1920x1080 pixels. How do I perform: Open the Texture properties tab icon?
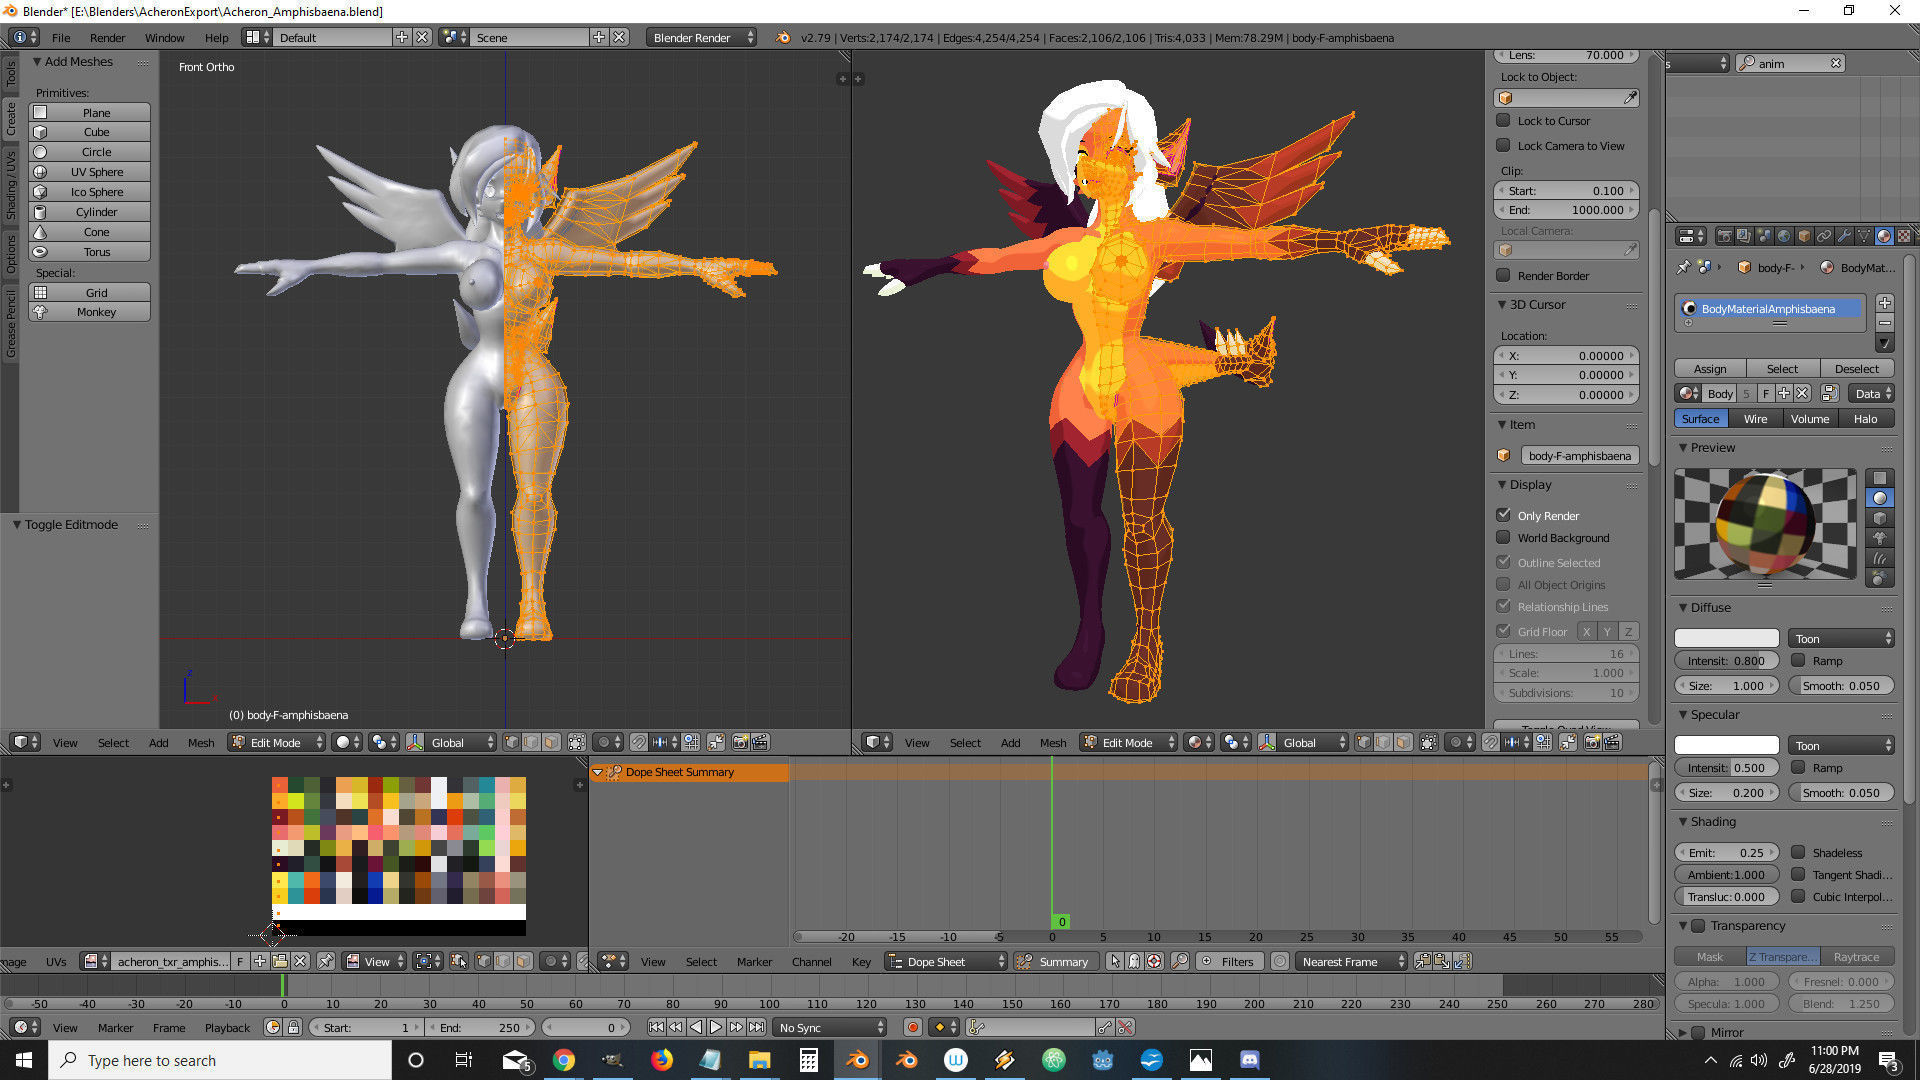click(x=1904, y=236)
